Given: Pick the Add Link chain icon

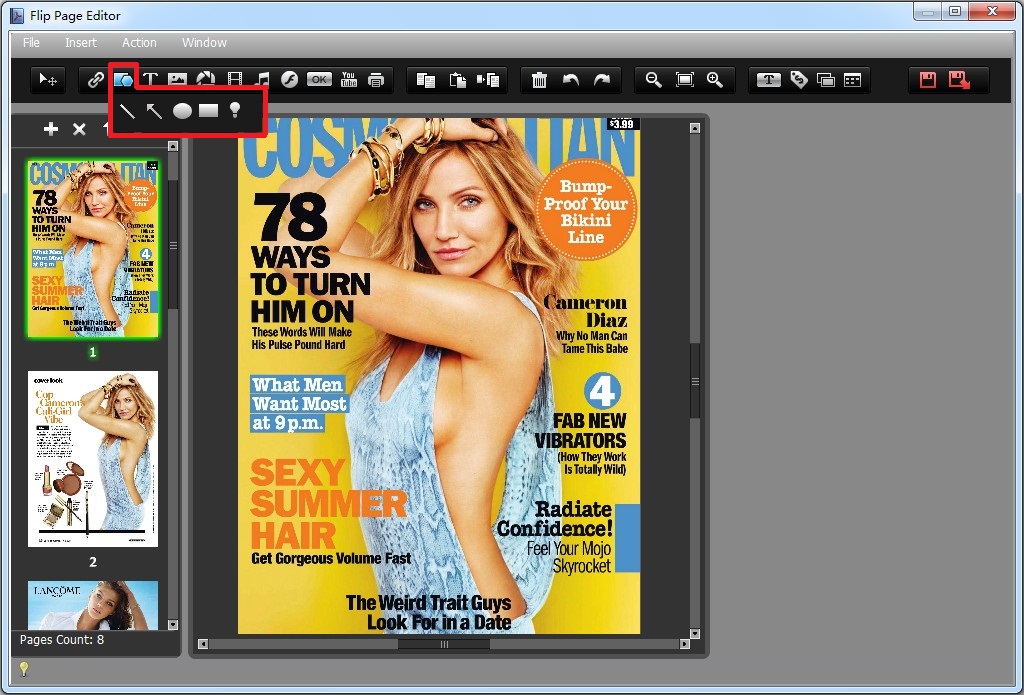Looking at the screenshot, I should [x=95, y=80].
